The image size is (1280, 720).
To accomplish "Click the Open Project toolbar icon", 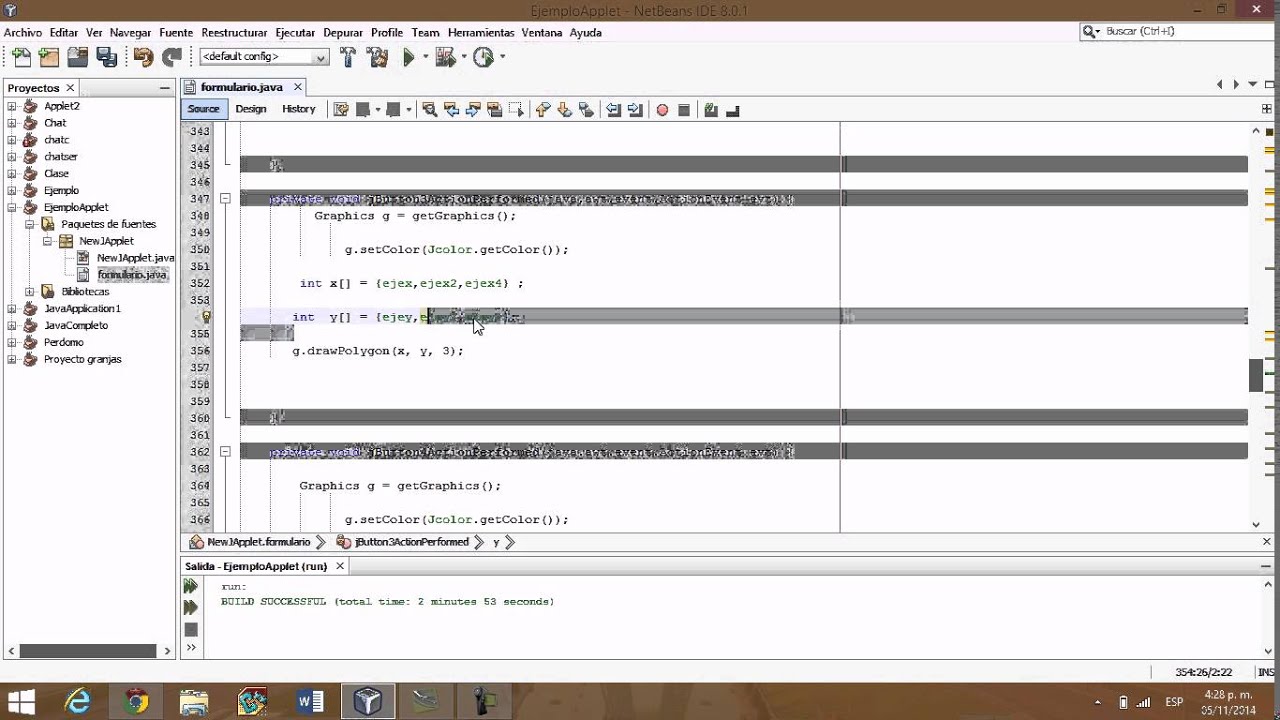I will tap(77, 57).
